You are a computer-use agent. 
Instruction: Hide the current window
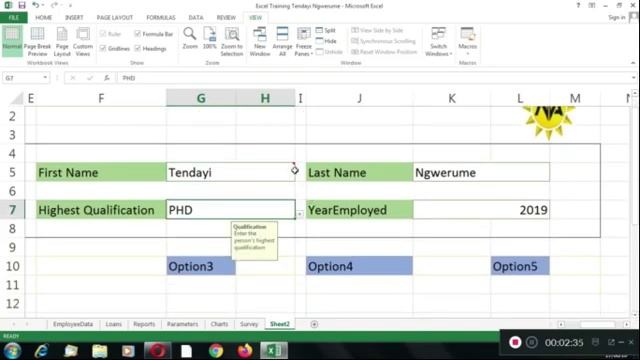pos(326,41)
